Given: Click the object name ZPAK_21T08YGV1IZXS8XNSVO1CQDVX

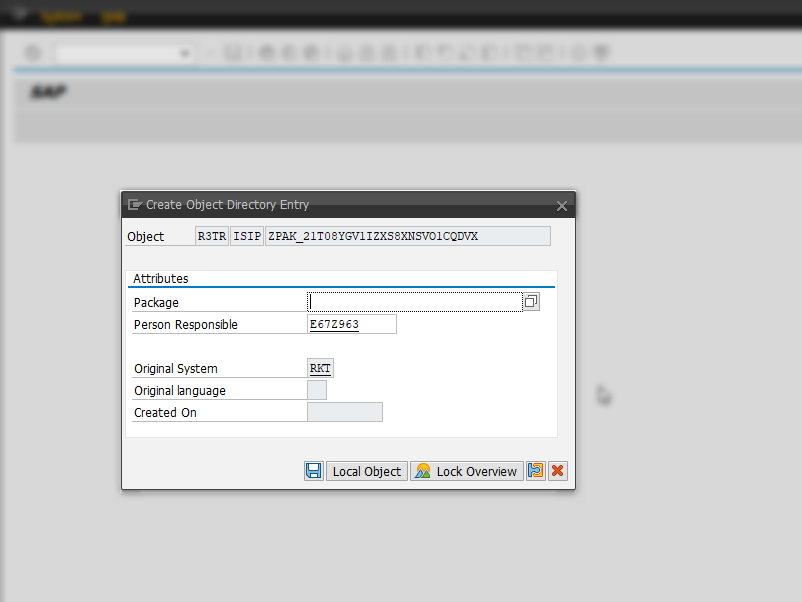Looking at the screenshot, I should (408, 236).
